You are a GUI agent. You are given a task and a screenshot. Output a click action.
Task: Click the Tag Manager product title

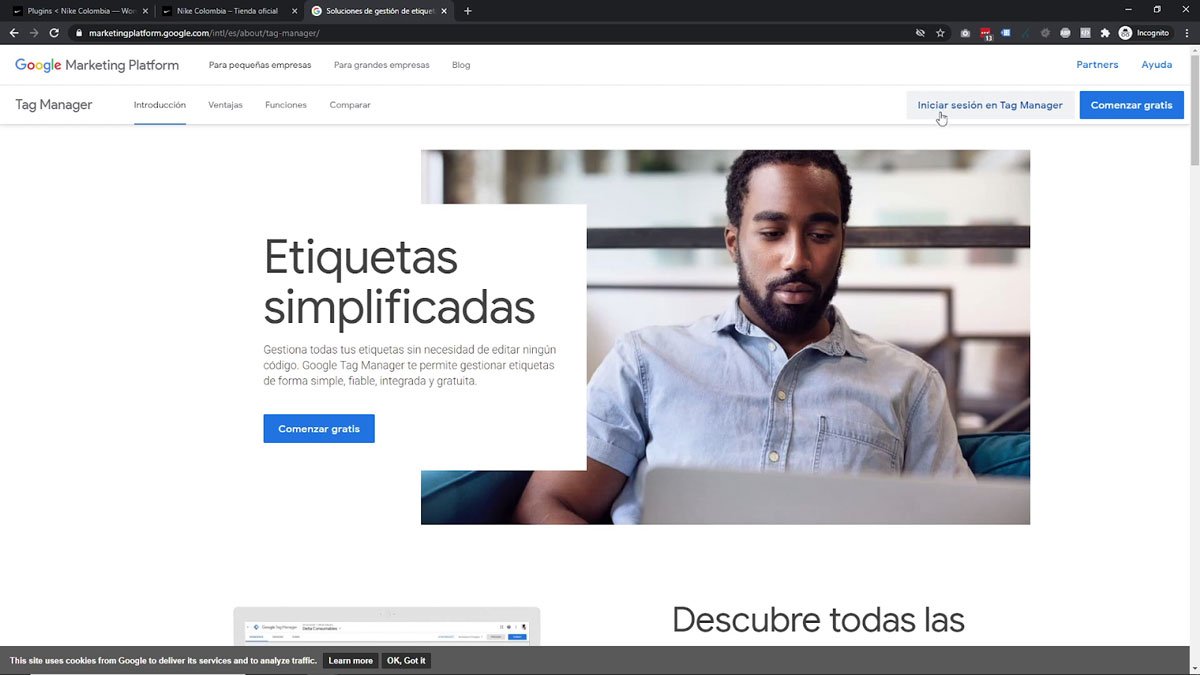[54, 104]
